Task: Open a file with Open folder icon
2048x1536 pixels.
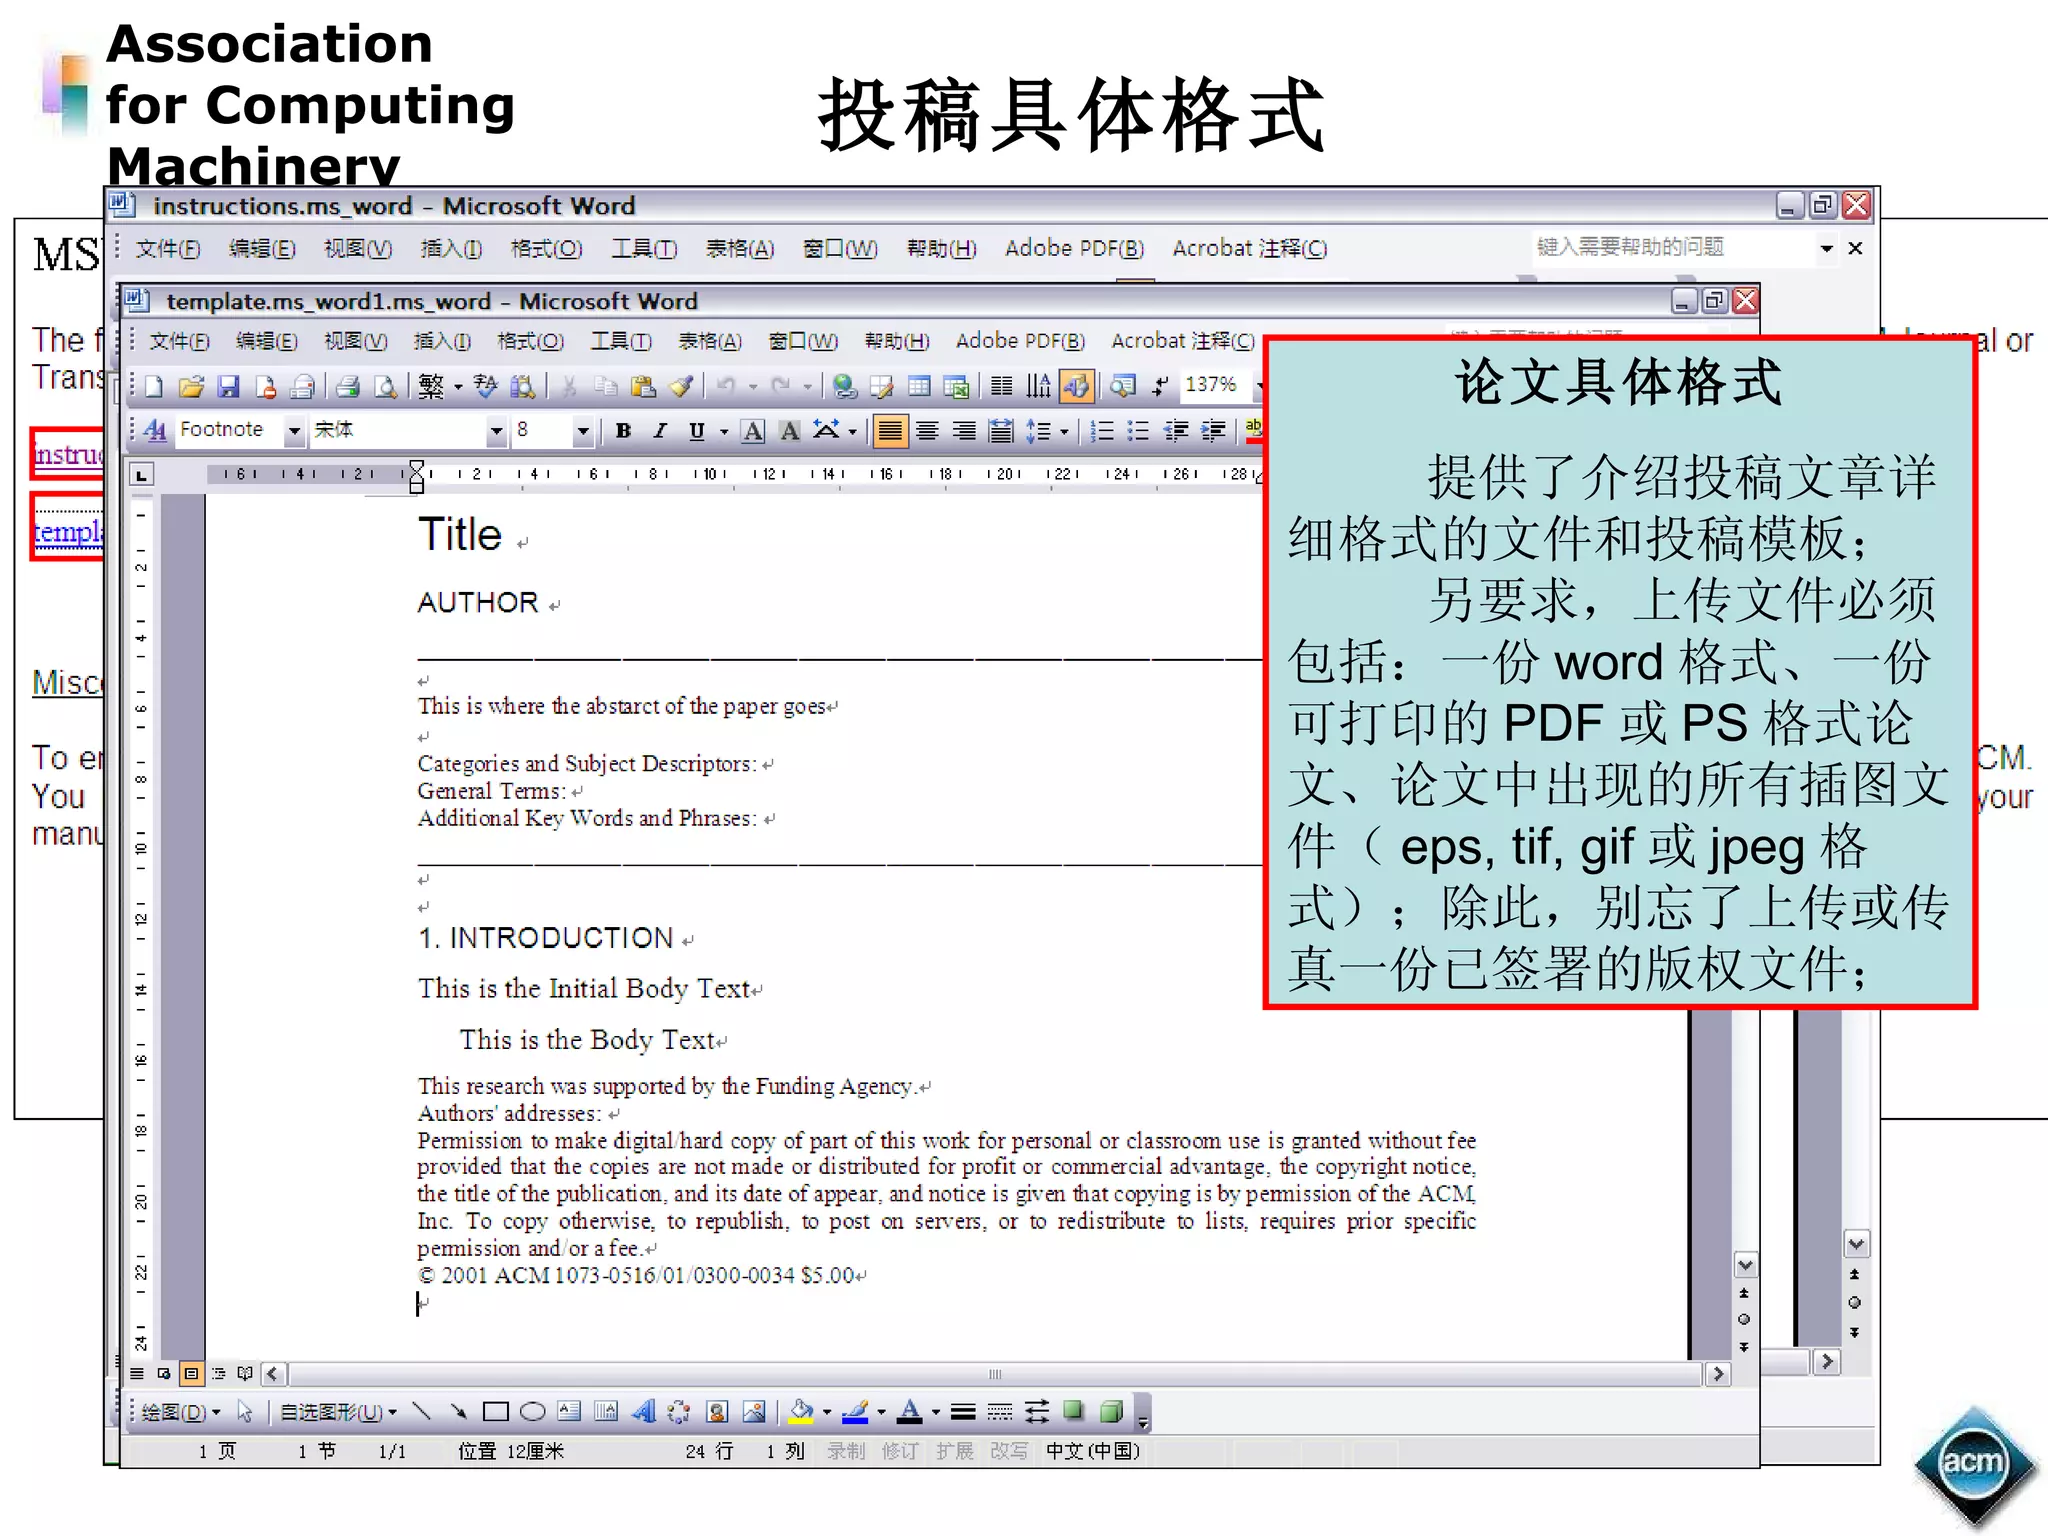Action: tap(191, 386)
